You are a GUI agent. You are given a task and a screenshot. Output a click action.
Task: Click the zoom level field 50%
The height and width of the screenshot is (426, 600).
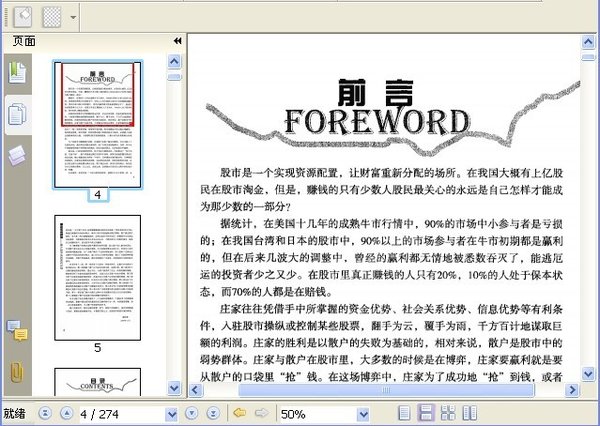(x=318, y=414)
